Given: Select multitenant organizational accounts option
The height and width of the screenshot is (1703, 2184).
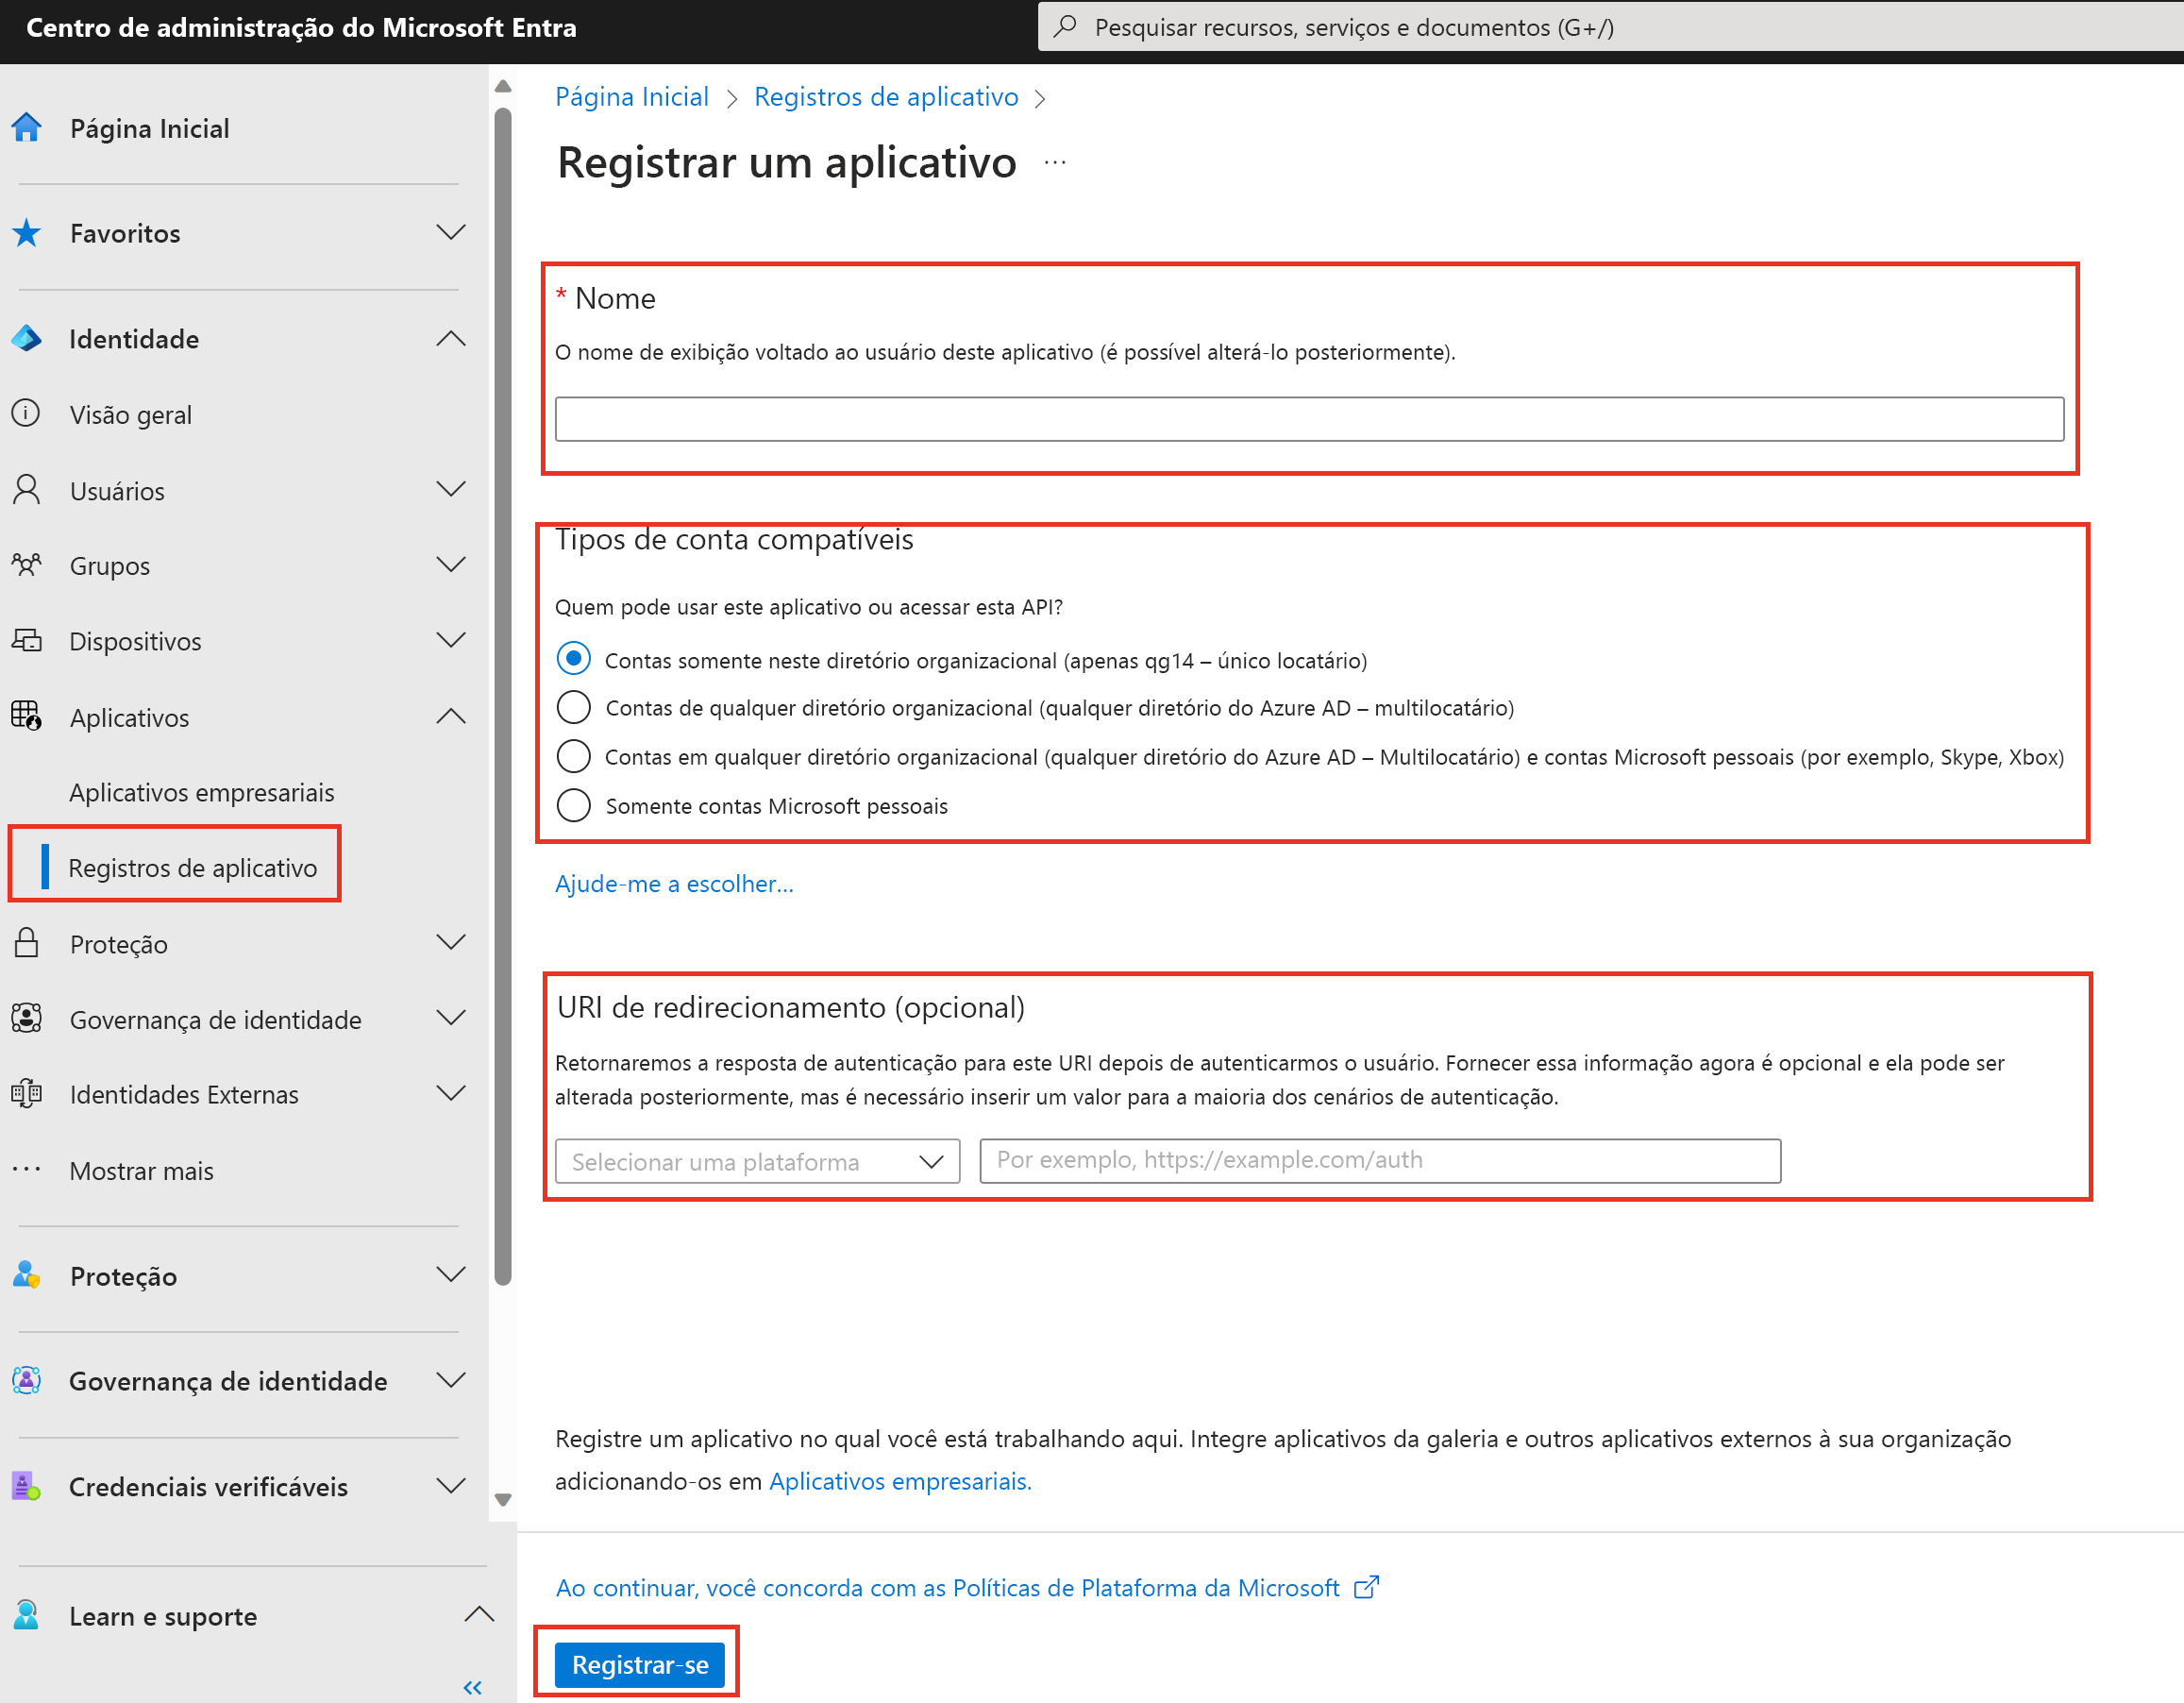Looking at the screenshot, I should click(x=573, y=707).
